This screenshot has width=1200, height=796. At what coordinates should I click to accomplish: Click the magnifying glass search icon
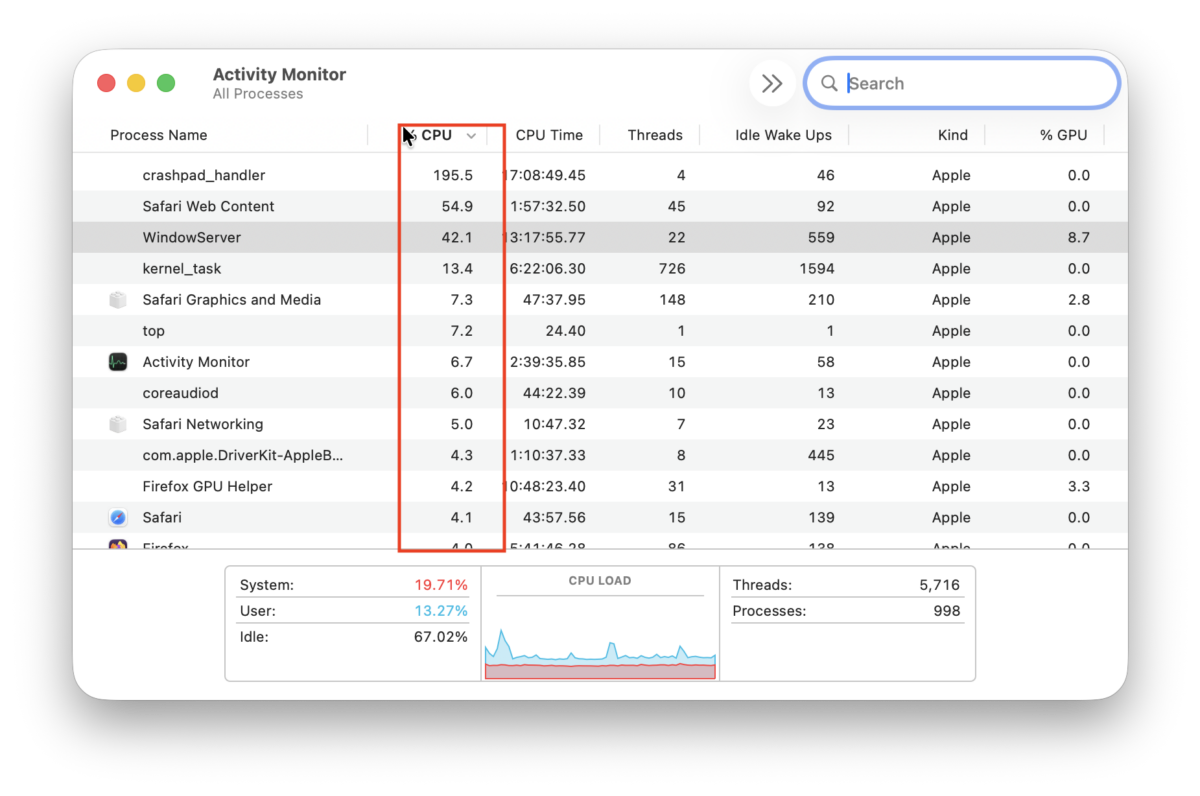(x=829, y=84)
